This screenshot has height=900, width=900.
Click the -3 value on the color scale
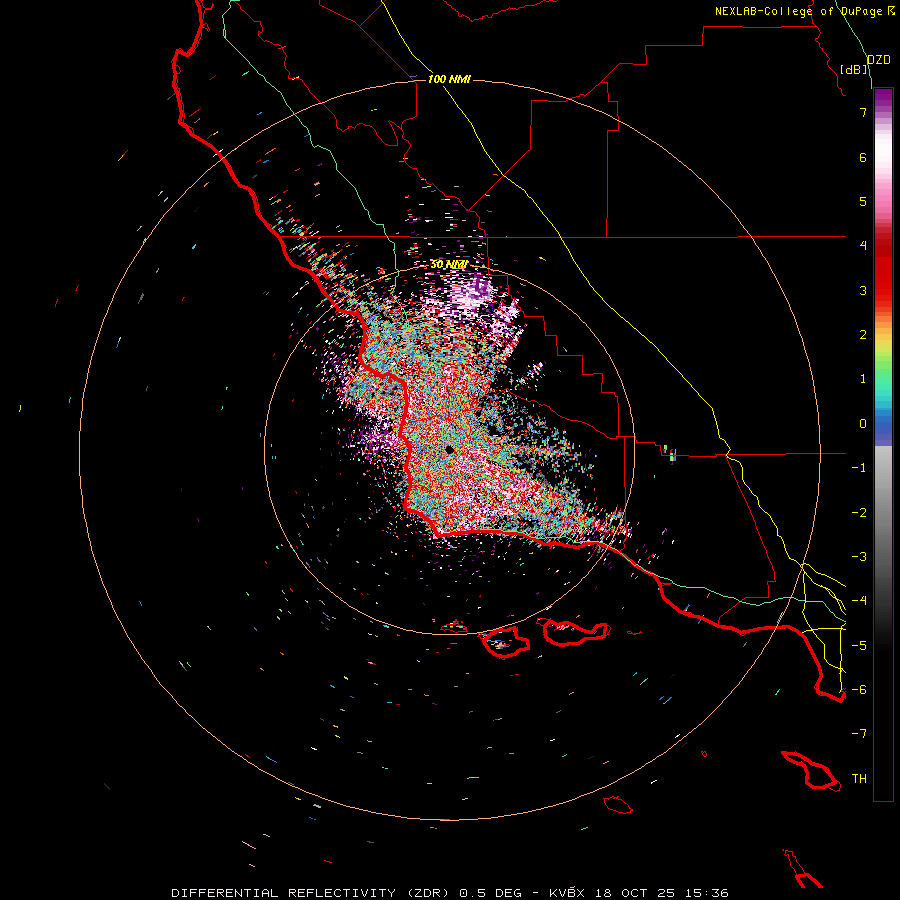[859, 557]
